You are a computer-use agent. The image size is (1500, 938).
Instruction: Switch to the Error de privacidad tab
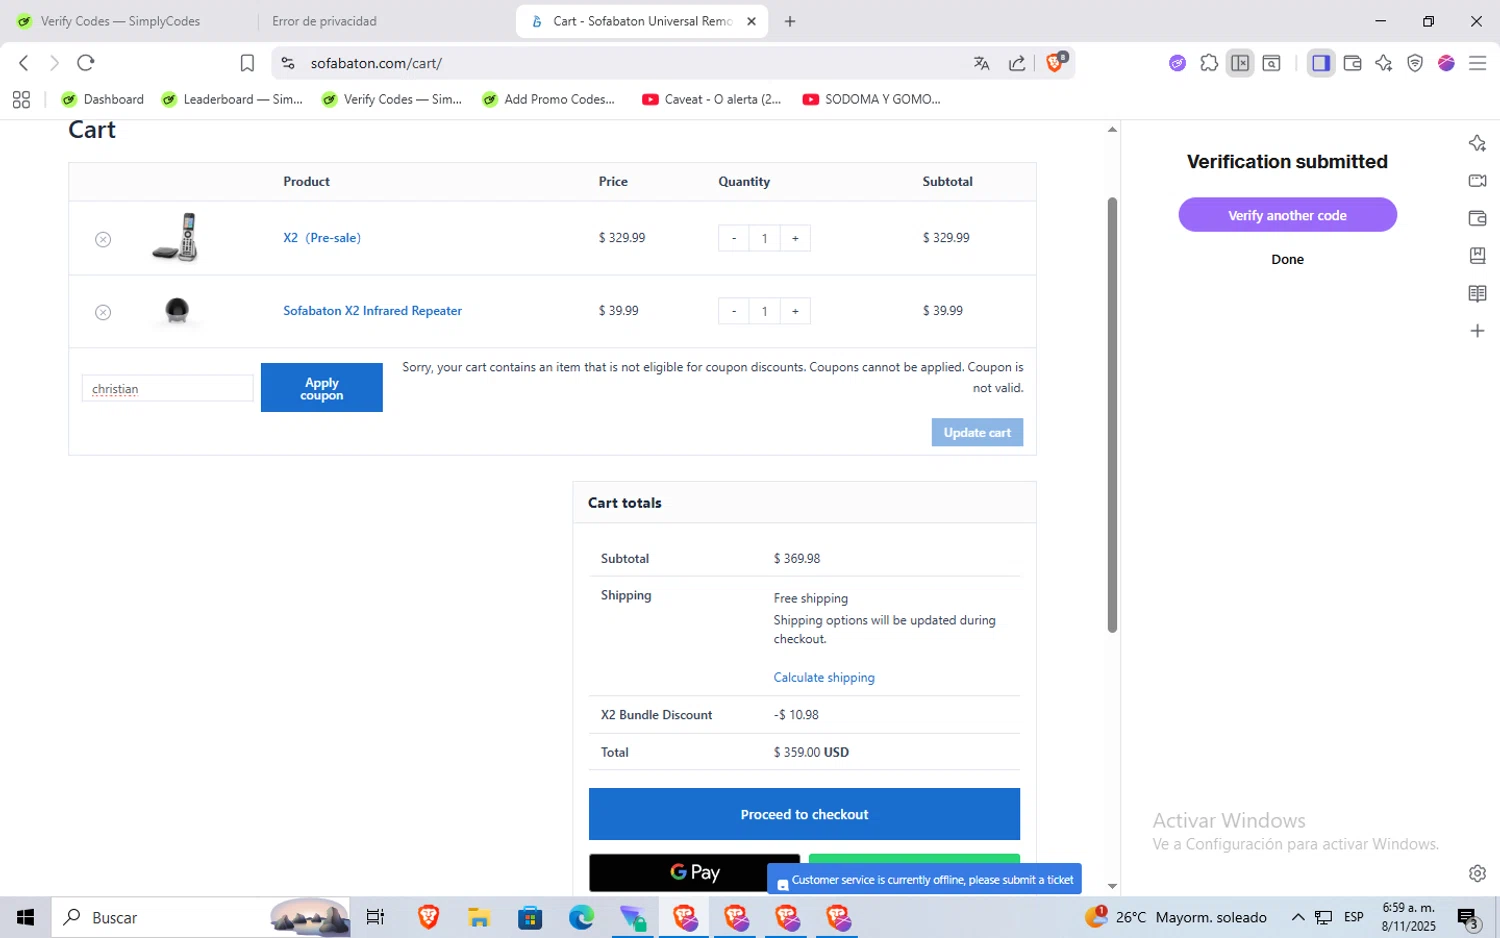324,21
